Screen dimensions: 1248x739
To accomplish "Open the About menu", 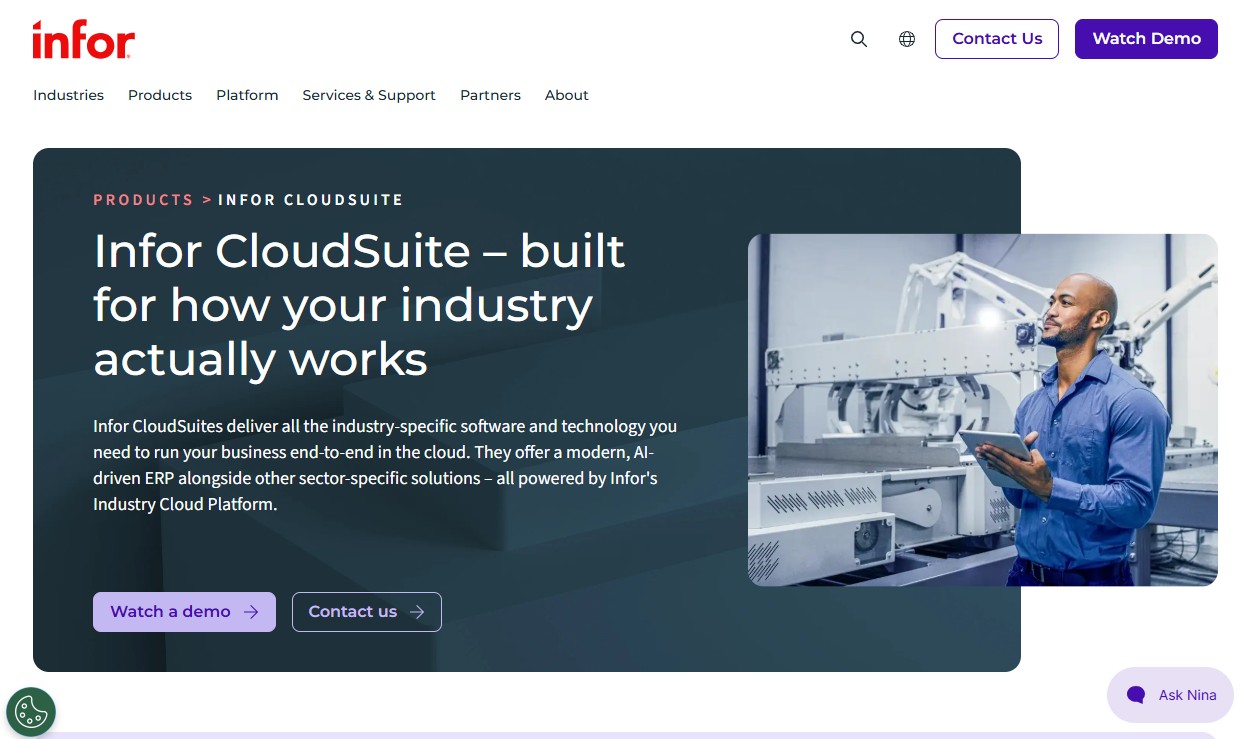I will (566, 95).
